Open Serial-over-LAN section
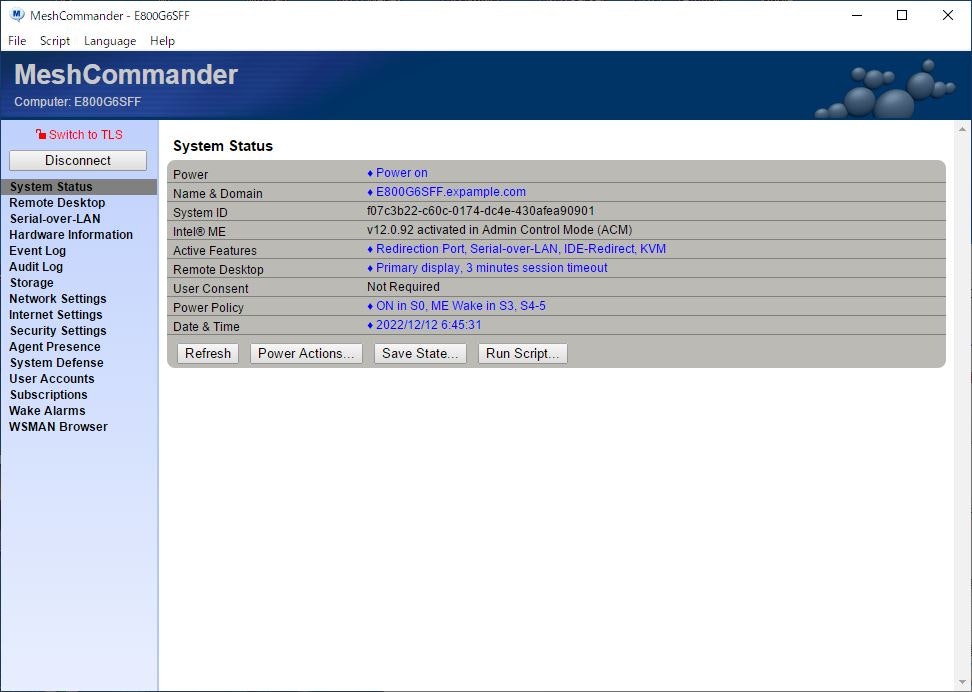This screenshot has height=692, width=972. tap(55, 219)
